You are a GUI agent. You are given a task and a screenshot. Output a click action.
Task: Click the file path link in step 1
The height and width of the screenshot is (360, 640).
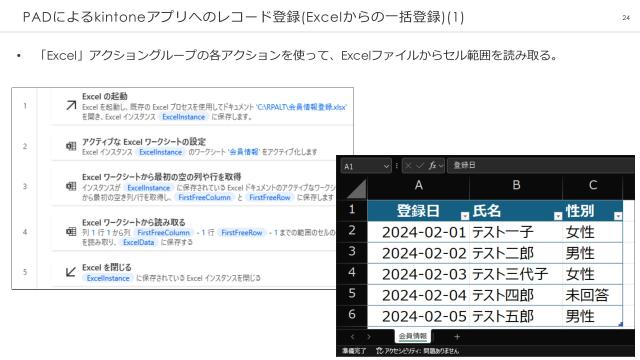[302, 107]
